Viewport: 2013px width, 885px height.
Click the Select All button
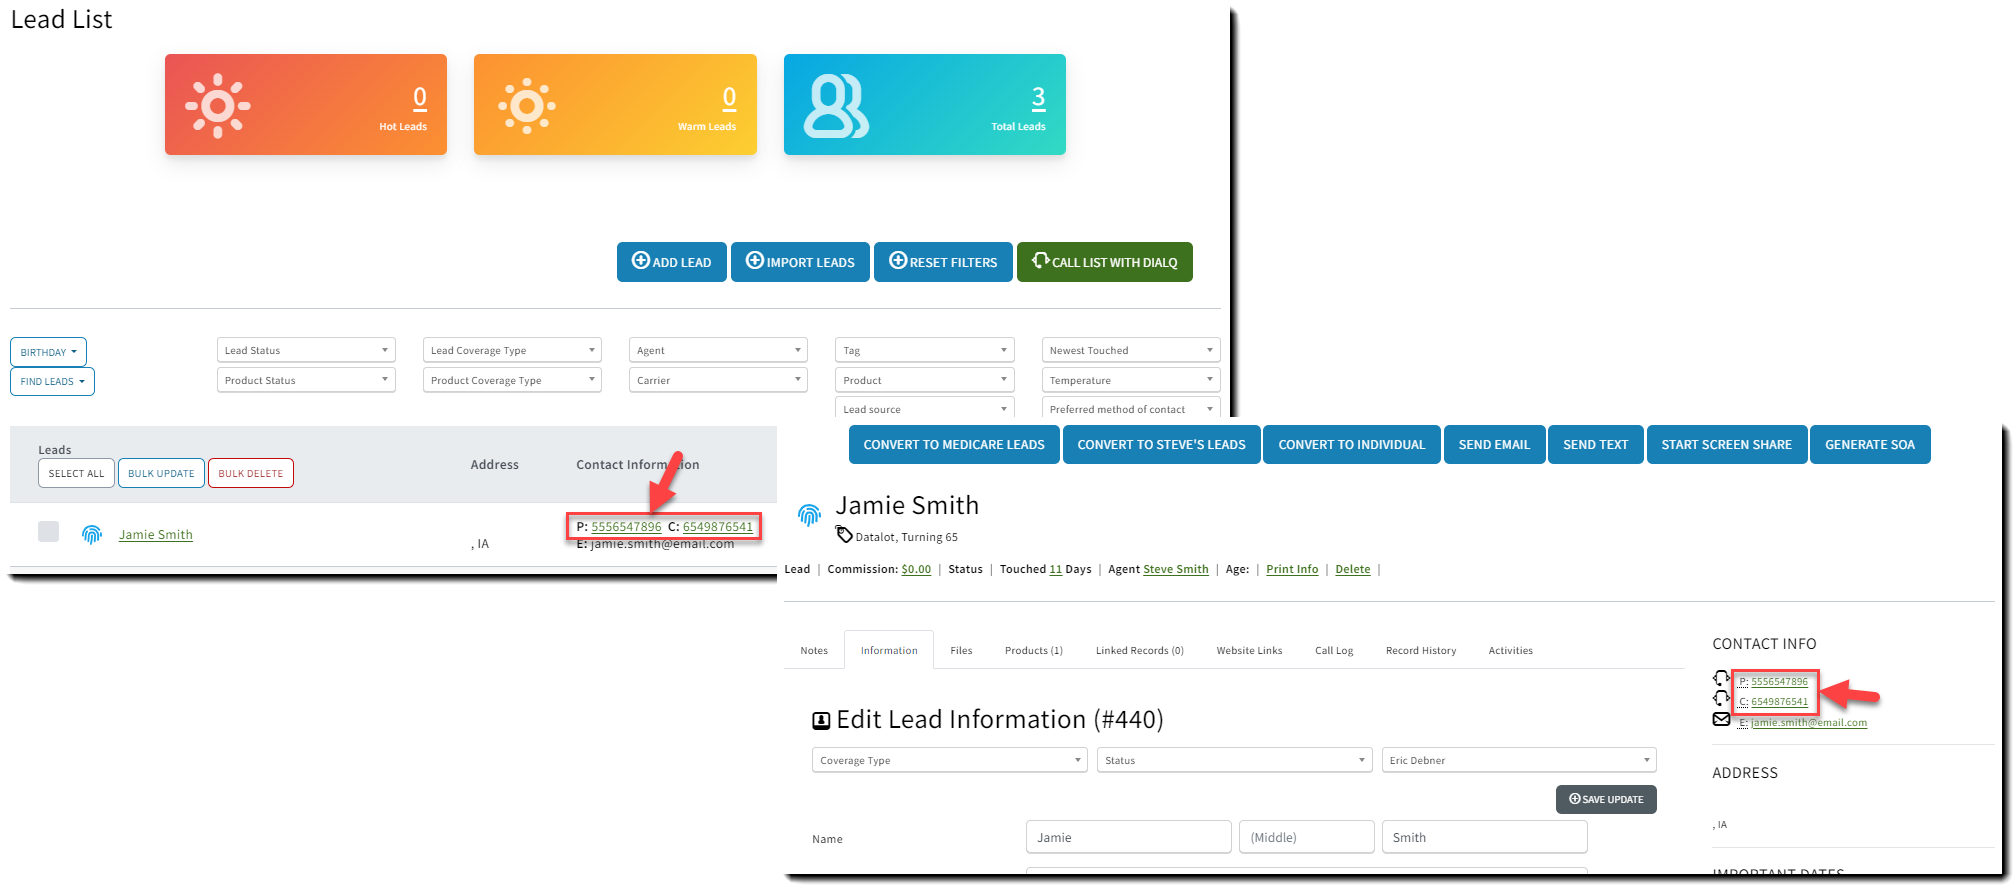(x=76, y=473)
